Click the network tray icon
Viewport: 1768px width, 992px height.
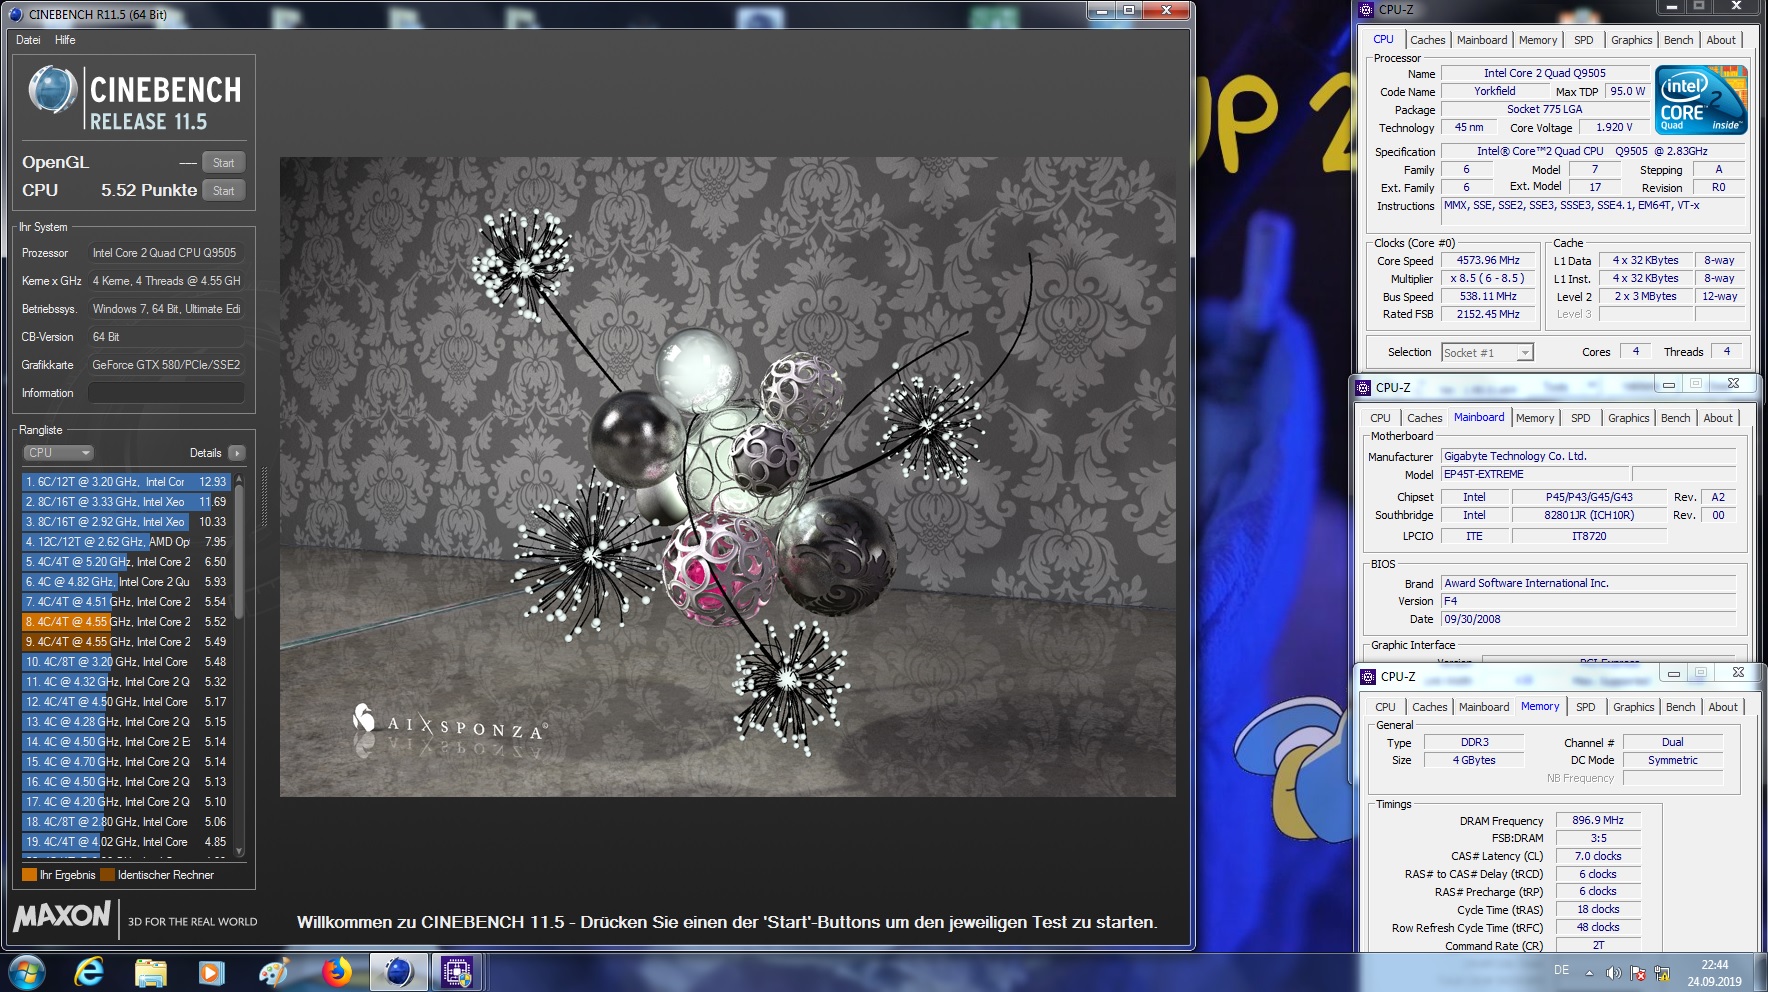tap(1662, 973)
